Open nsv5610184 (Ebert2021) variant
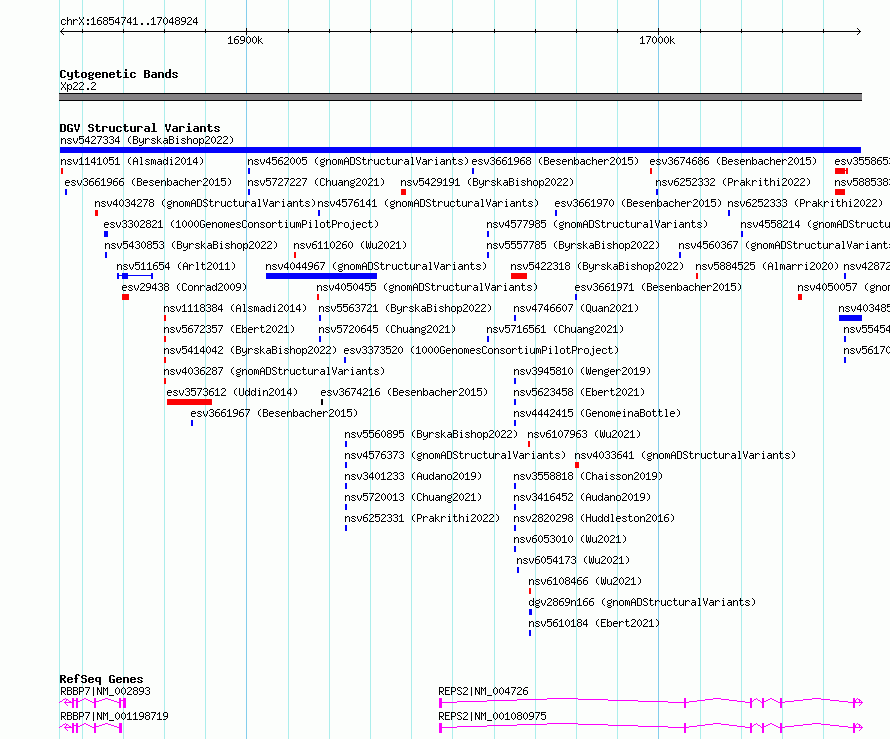 point(594,623)
